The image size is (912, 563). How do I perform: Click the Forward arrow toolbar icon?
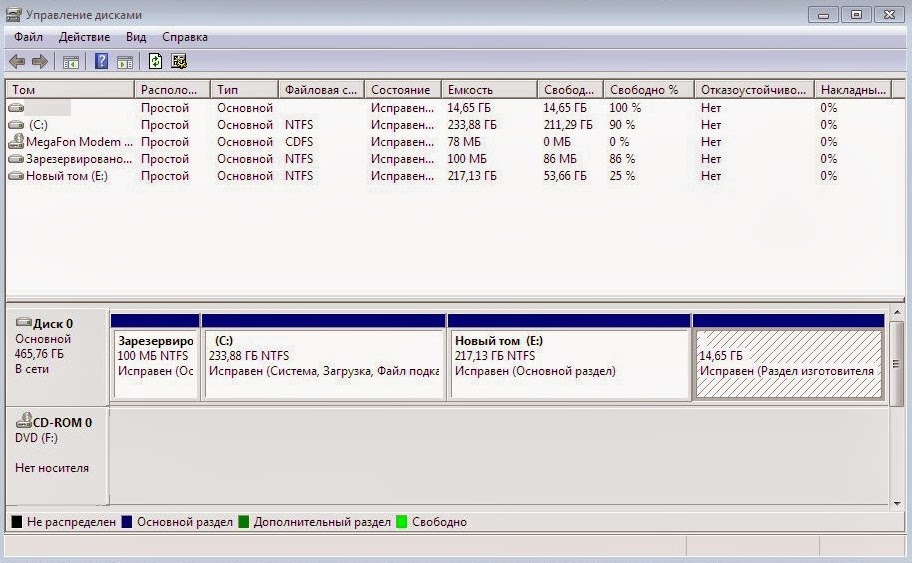click(x=40, y=62)
